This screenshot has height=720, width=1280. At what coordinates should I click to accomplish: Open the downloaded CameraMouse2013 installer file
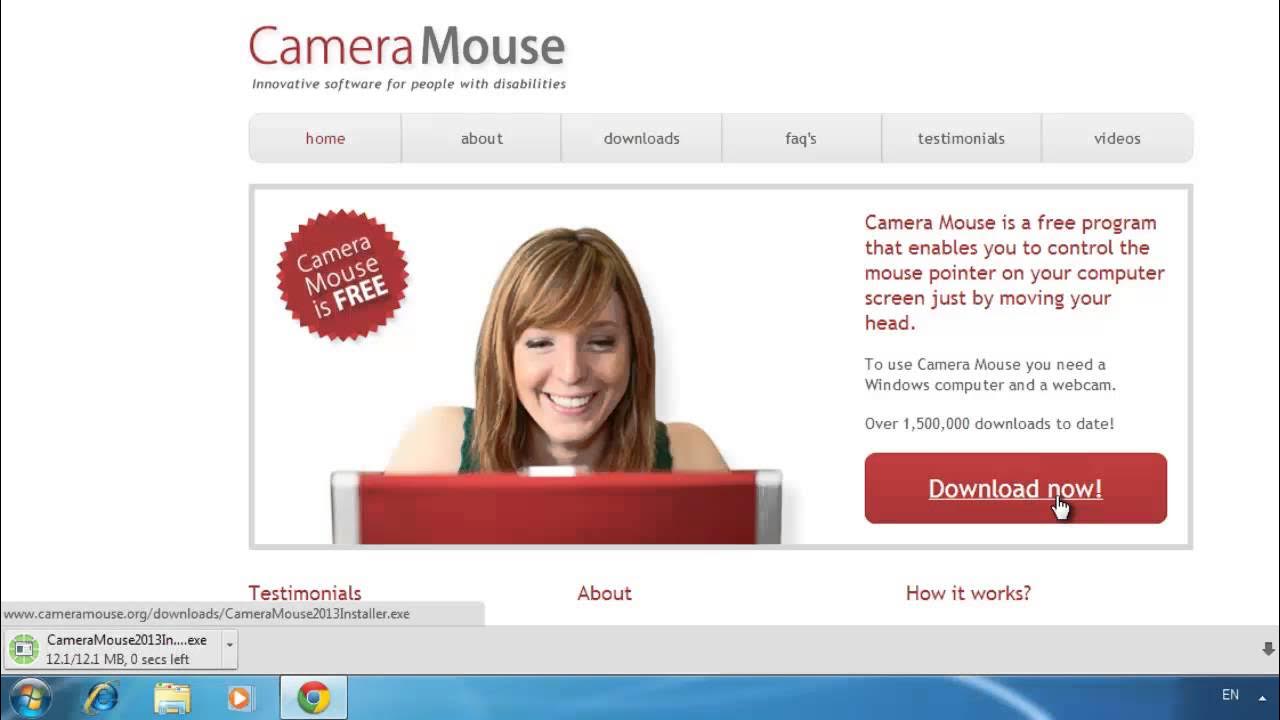pyautogui.click(x=112, y=649)
